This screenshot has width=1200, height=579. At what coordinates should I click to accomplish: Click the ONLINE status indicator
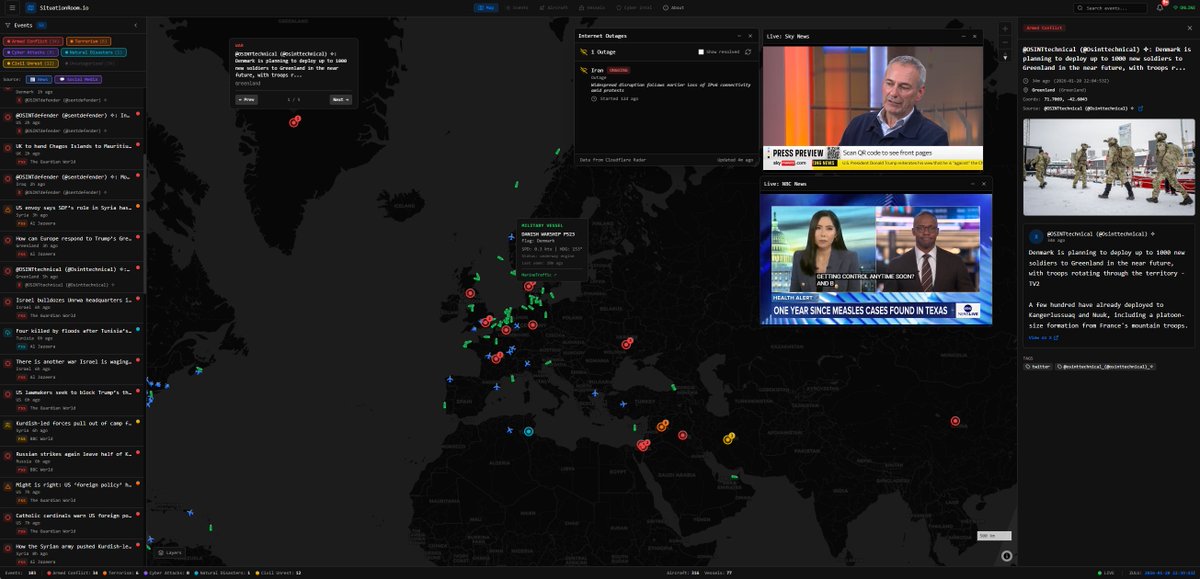[1183, 8]
